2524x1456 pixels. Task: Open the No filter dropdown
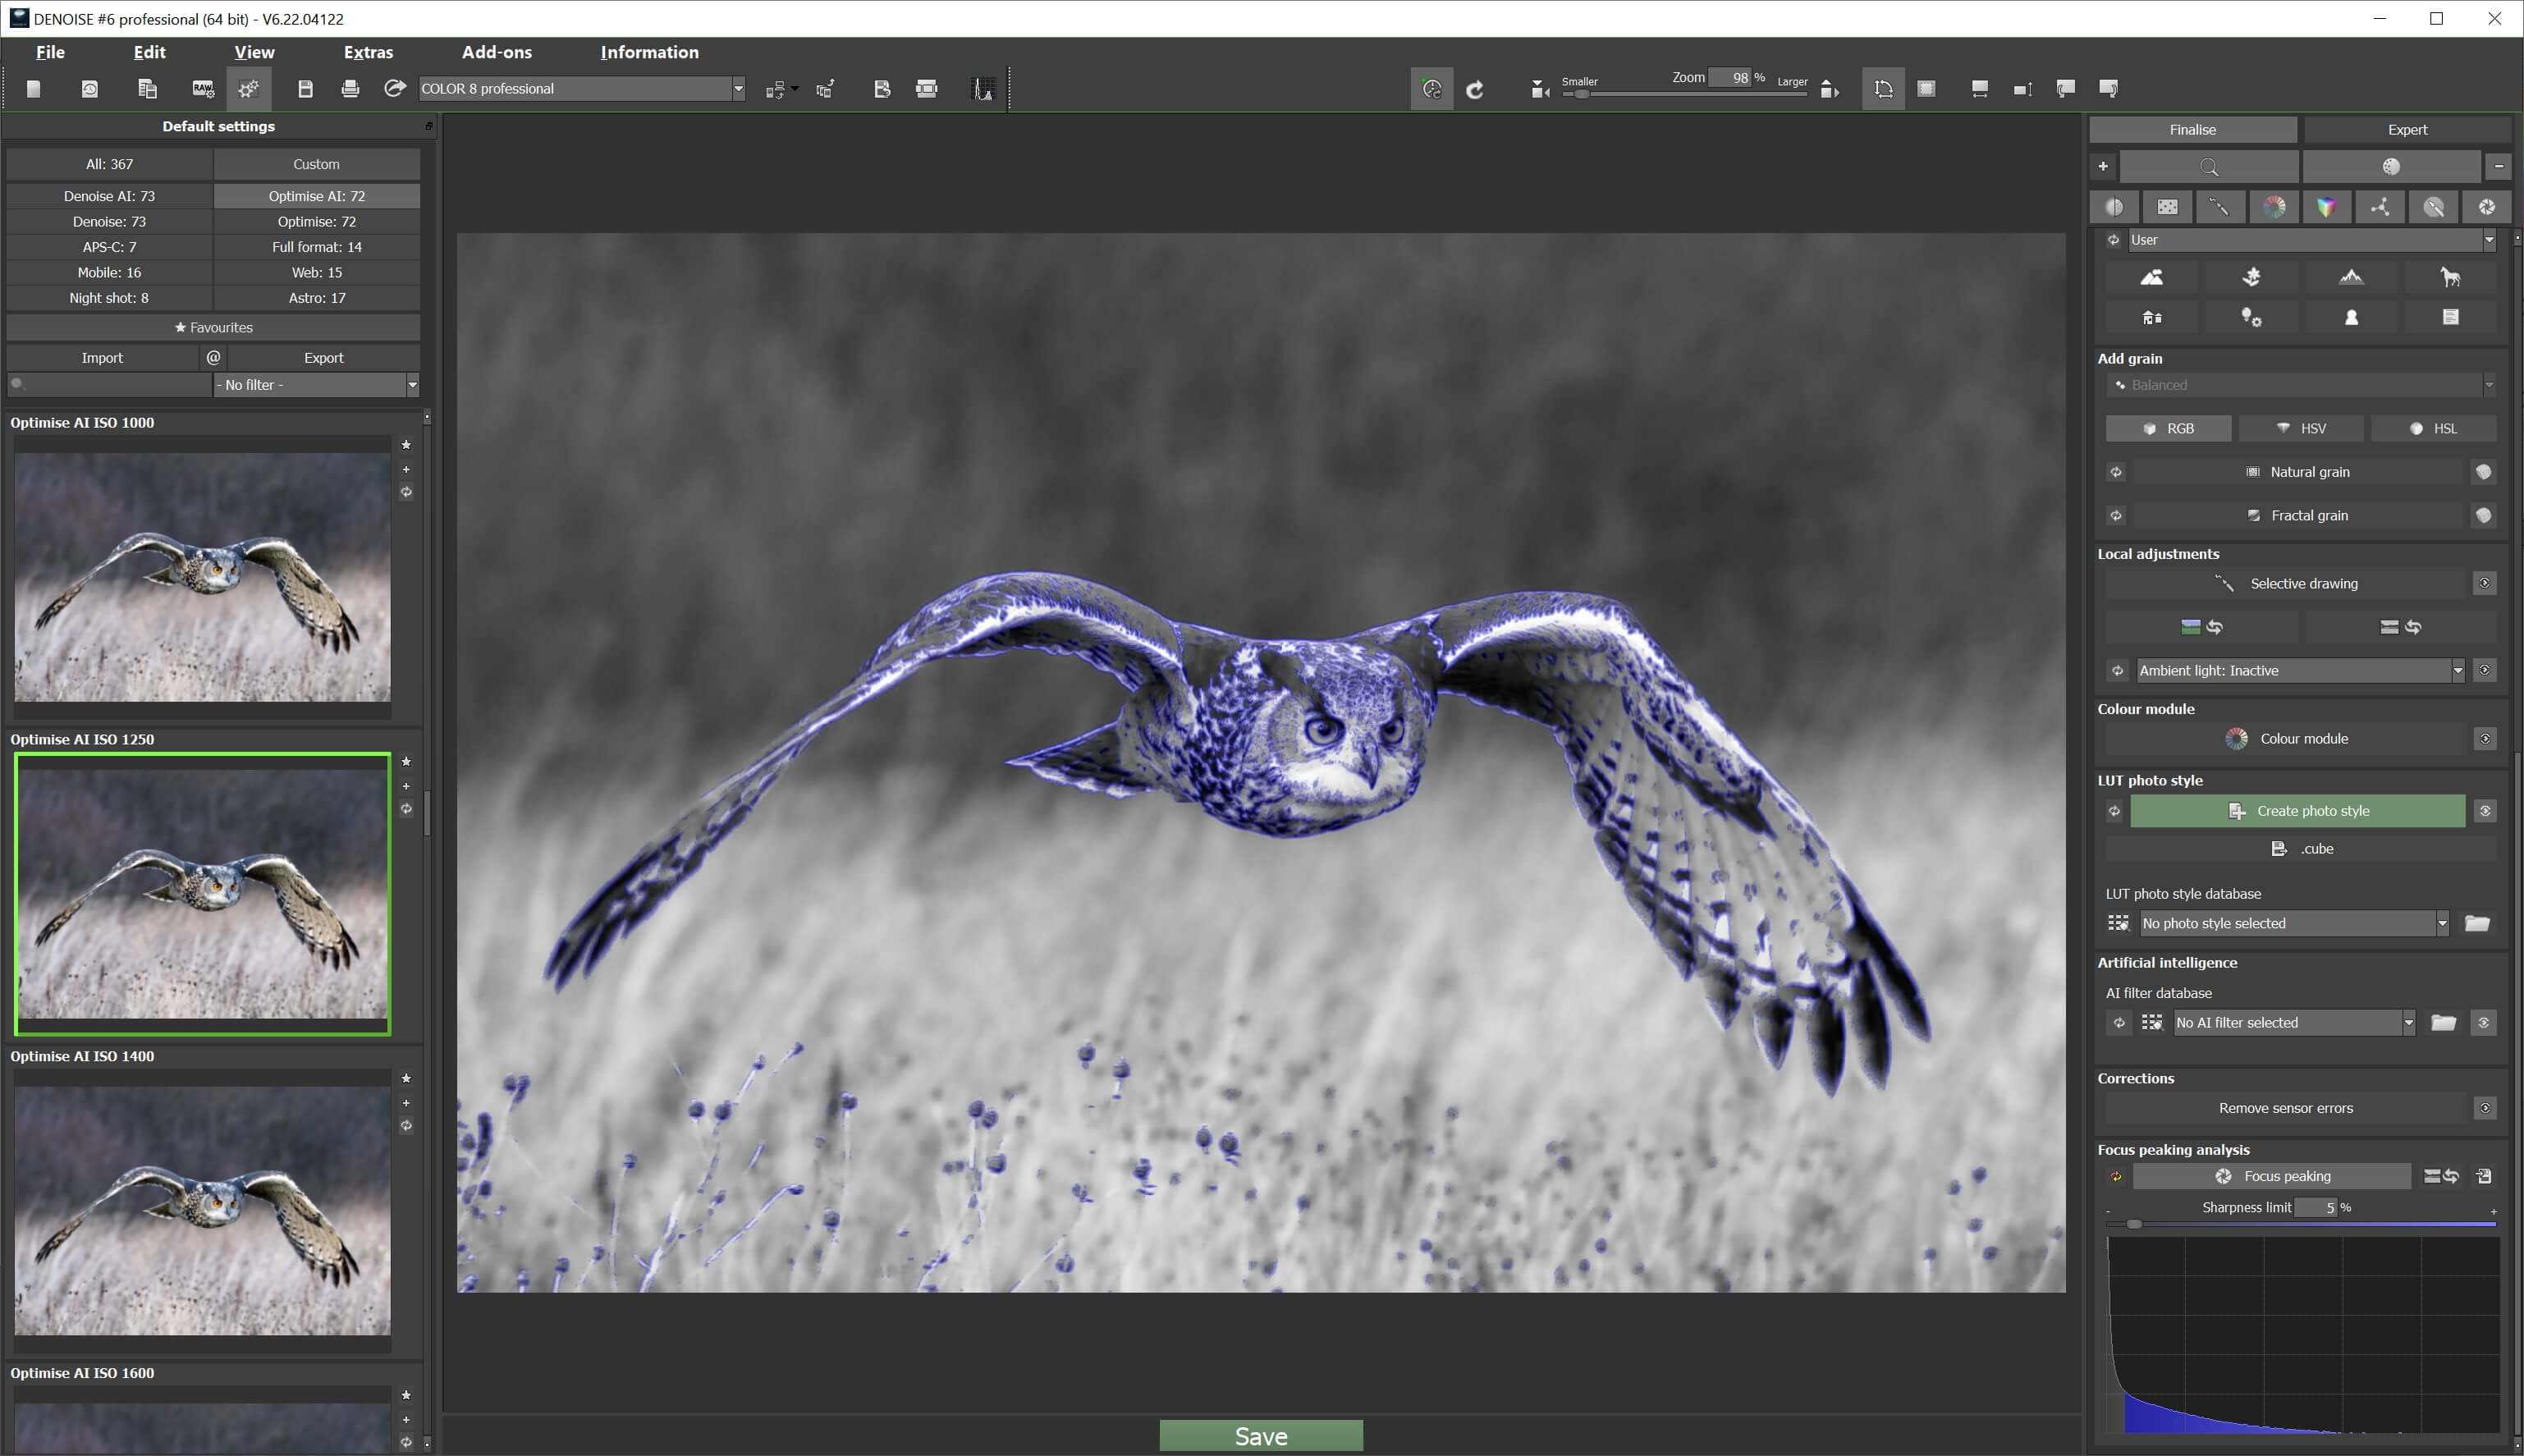pos(316,385)
